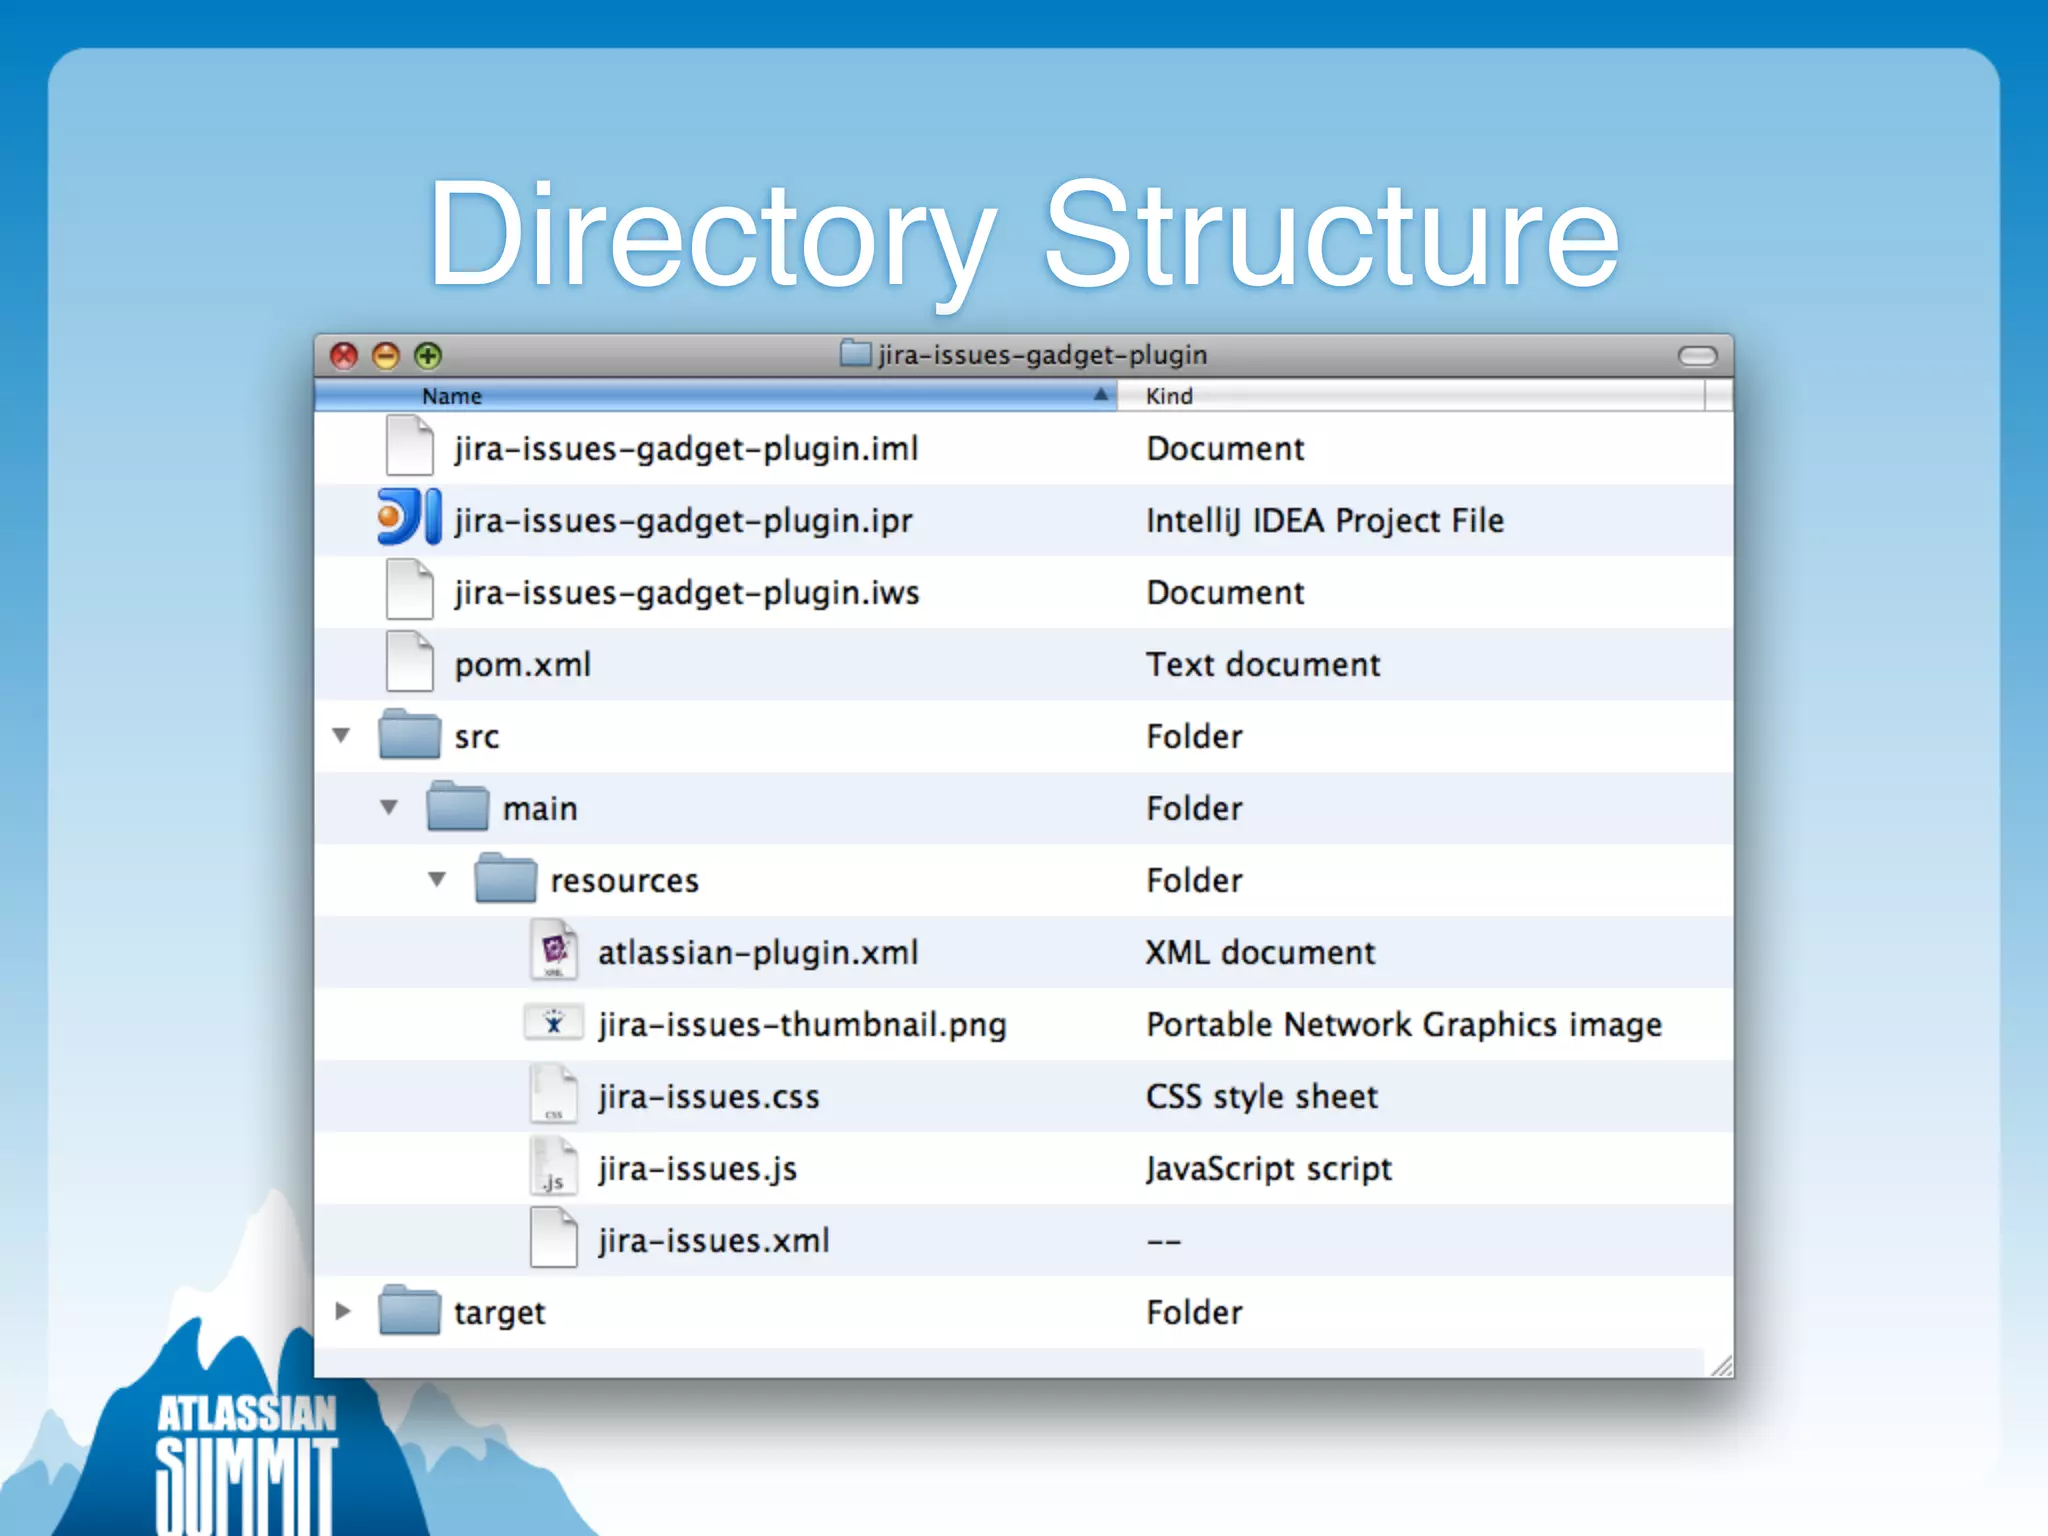Click the atlassian-plugin.xml file icon

coord(554,950)
